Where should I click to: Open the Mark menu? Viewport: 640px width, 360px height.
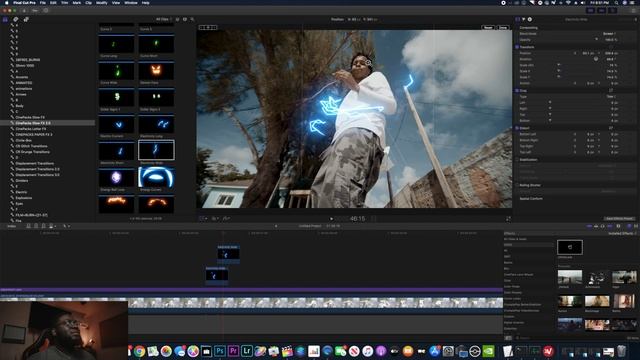pyautogui.click(x=76, y=2)
